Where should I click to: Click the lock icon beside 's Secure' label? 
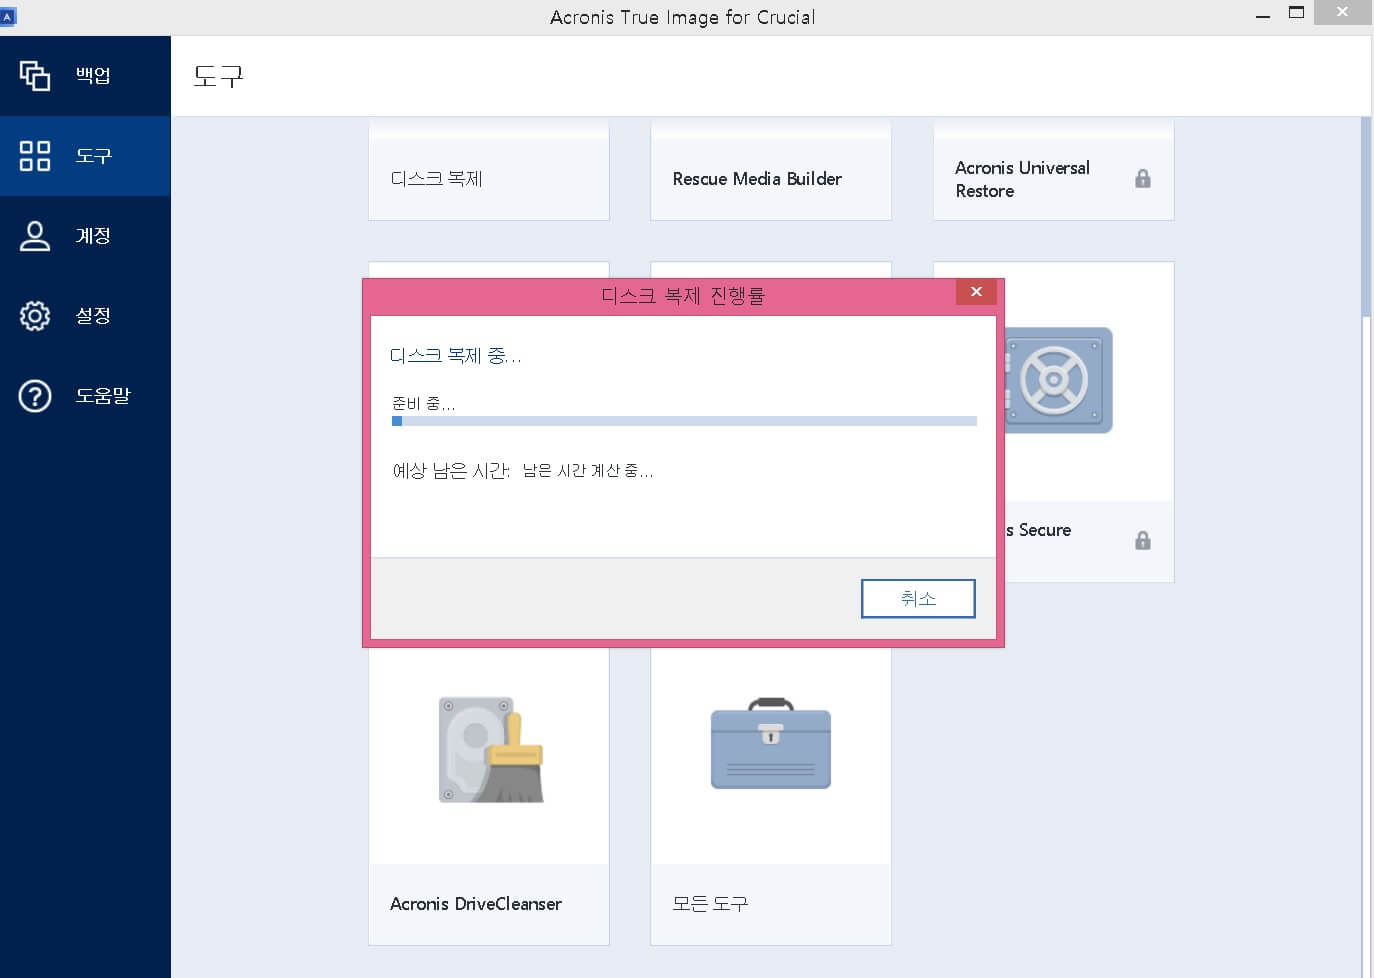[1143, 541]
